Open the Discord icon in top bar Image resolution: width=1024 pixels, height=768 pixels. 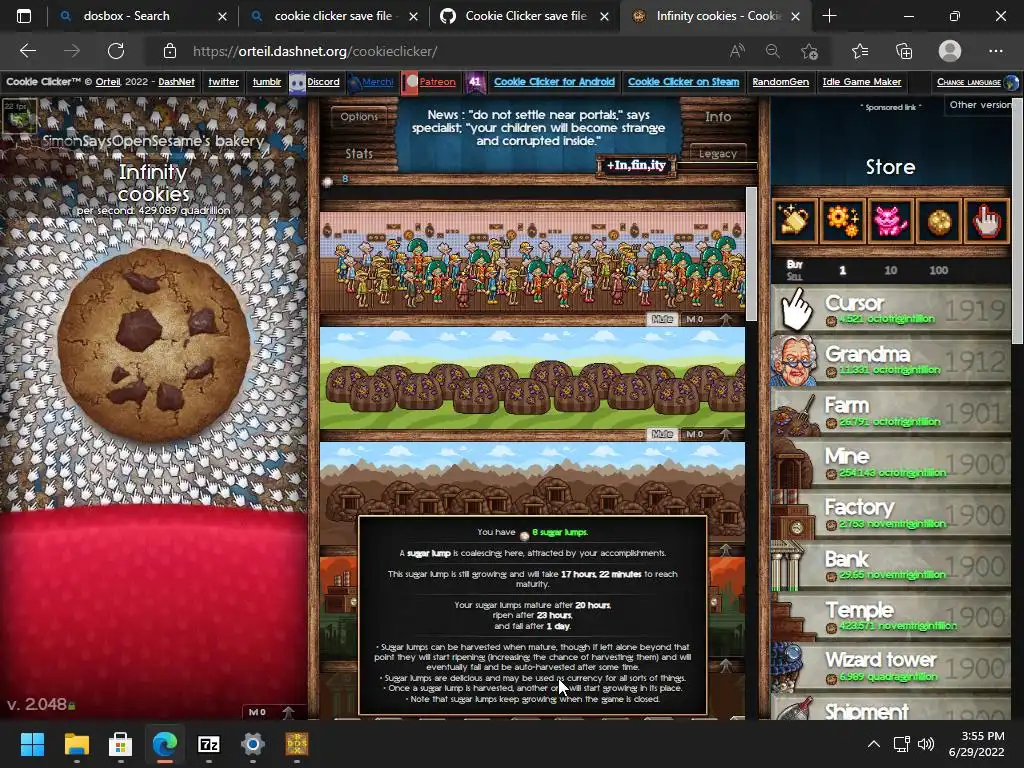[297, 82]
